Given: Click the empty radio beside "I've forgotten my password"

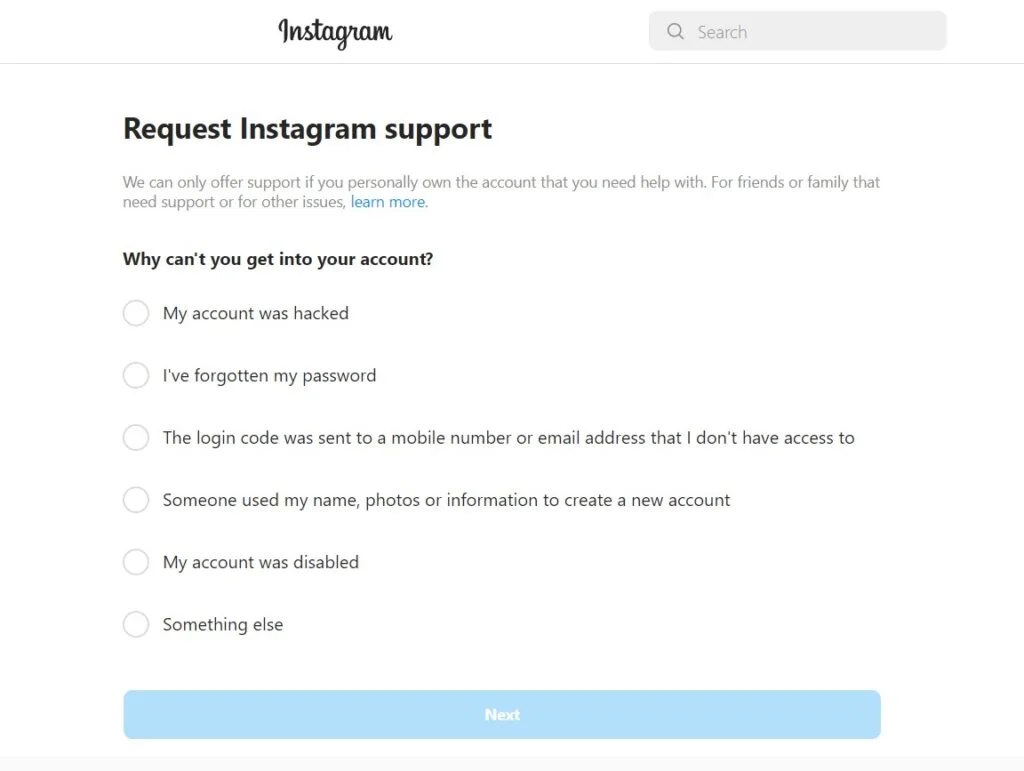Looking at the screenshot, I should click(x=136, y=375).
